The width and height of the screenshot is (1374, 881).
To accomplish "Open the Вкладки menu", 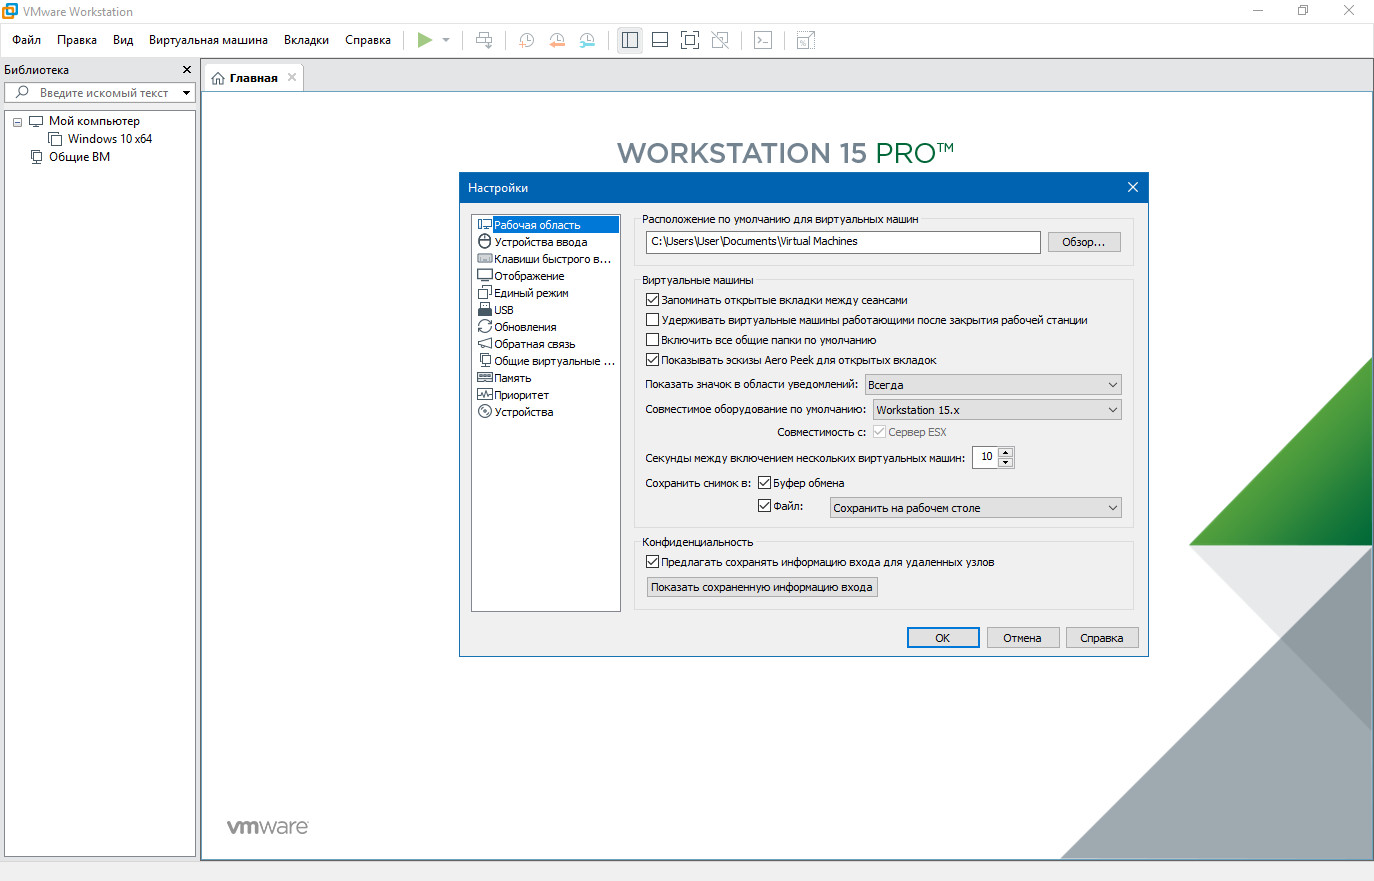I will coord(306,40).
